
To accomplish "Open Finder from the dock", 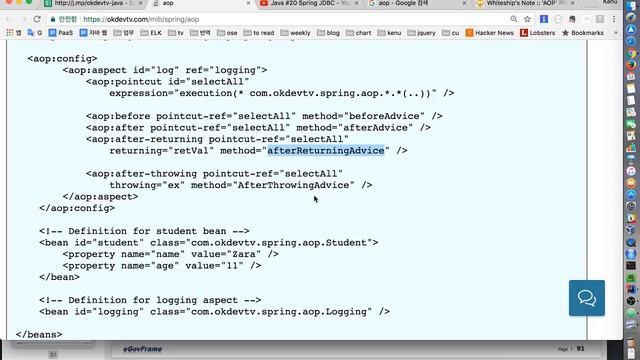I will [631, 6].
